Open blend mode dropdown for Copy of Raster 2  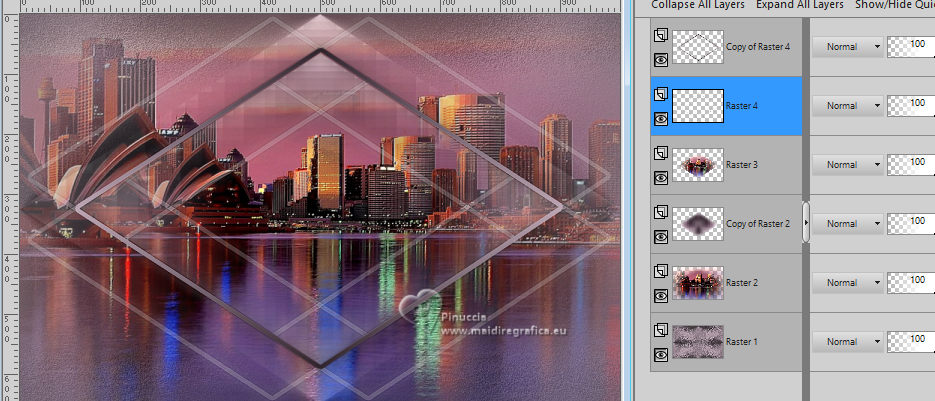click(x=847, y=224)
